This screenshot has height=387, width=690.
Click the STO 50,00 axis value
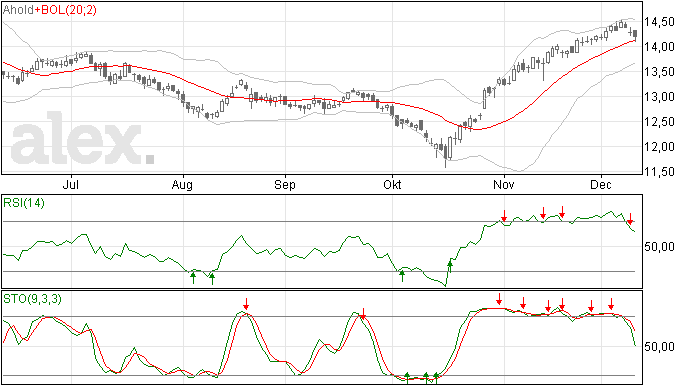pyautogui.click(x=659, y=347)
